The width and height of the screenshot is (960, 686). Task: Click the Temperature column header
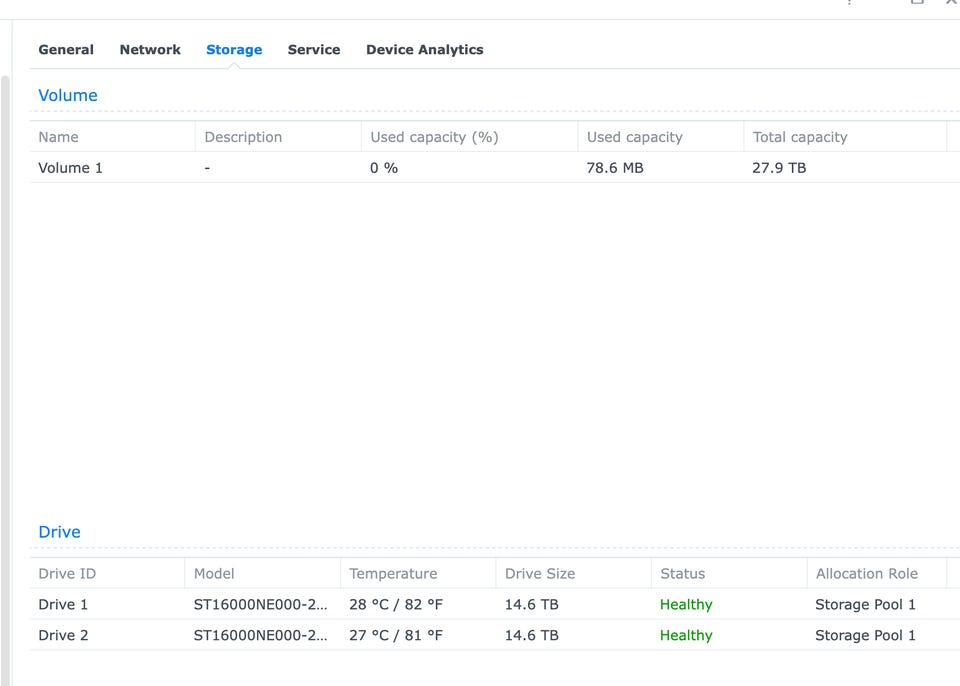(x=393, y=574)
